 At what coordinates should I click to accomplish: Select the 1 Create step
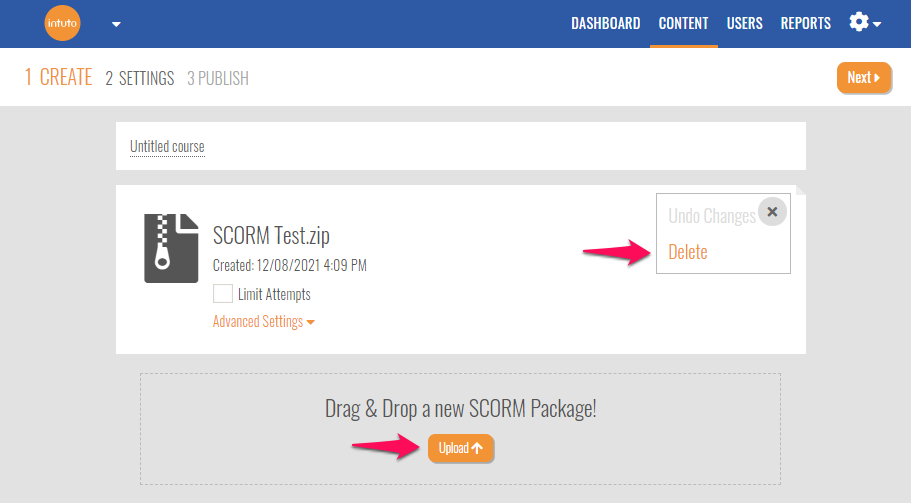coord(59,77)
